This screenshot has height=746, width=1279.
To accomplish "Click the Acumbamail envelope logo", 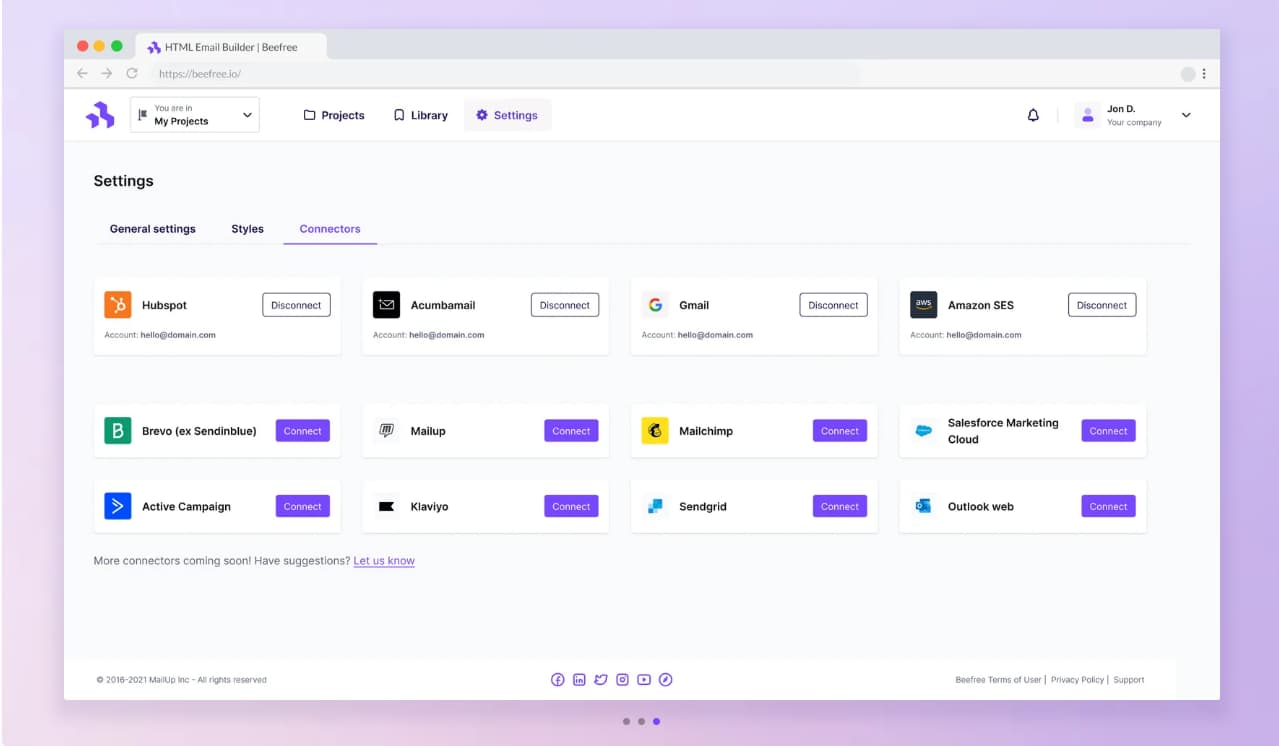I will [x=386, y=305].
